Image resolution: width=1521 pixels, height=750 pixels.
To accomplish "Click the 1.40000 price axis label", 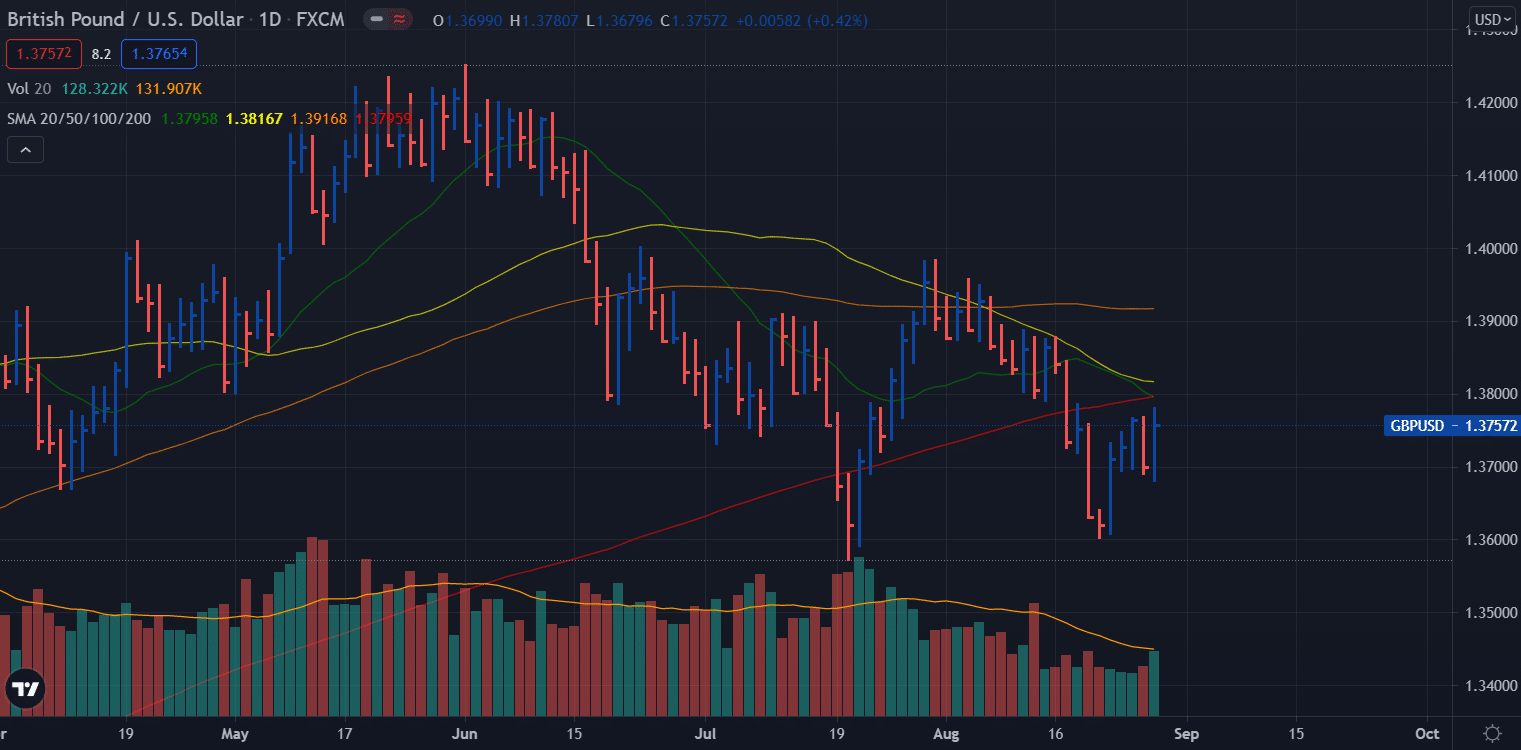I will pos(1489,248).
